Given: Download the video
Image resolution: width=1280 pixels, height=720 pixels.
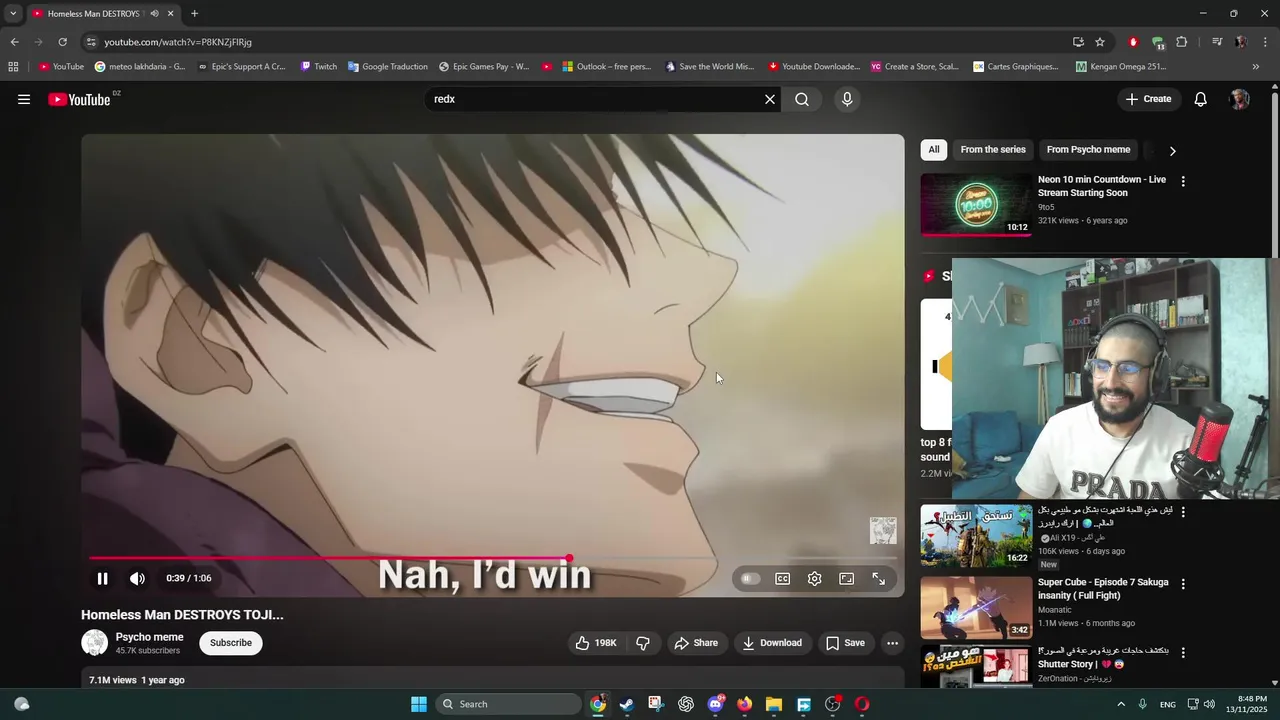Looking at the screenshot, I should point(772,643).
